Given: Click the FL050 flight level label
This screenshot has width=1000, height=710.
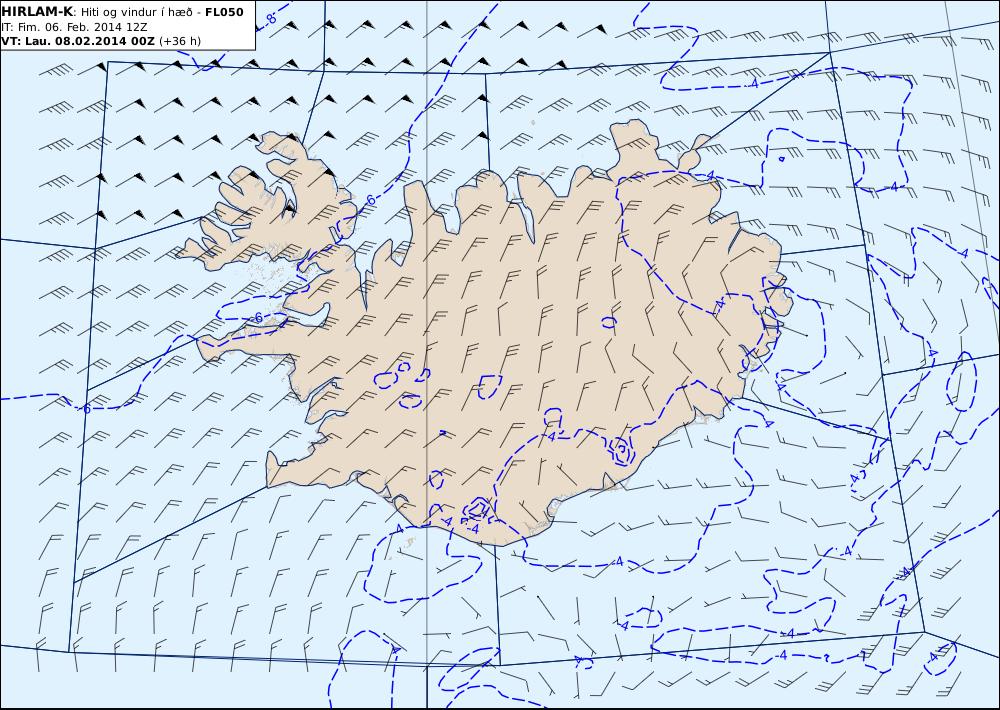Looking at the screenshot, I should tap(224, 12).
